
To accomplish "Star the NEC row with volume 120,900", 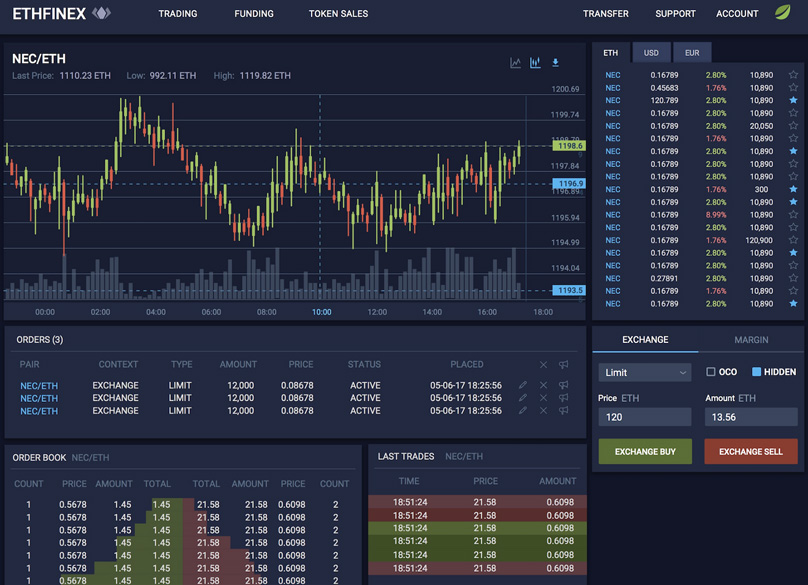I will [x=793, y=240].
